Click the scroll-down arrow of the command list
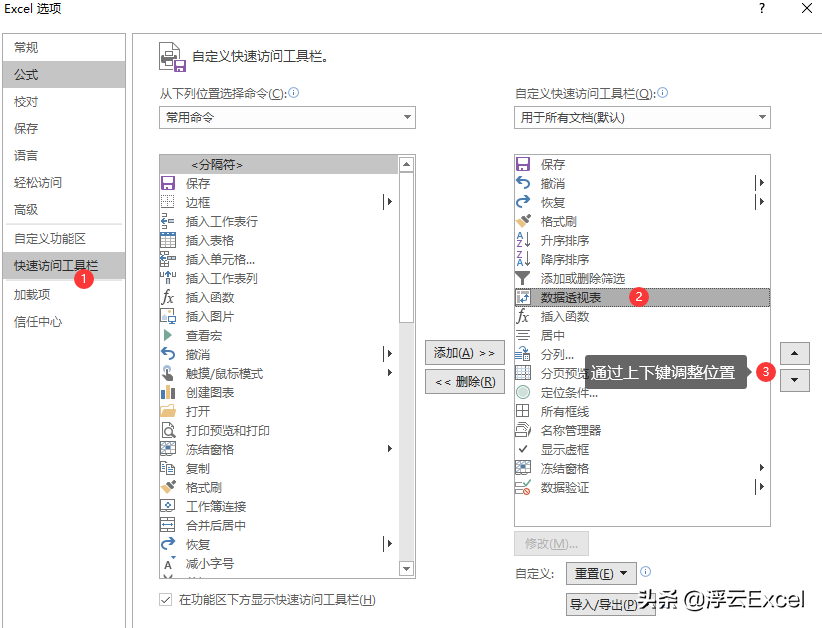The image size is (822, 628). tap(406, 568)
